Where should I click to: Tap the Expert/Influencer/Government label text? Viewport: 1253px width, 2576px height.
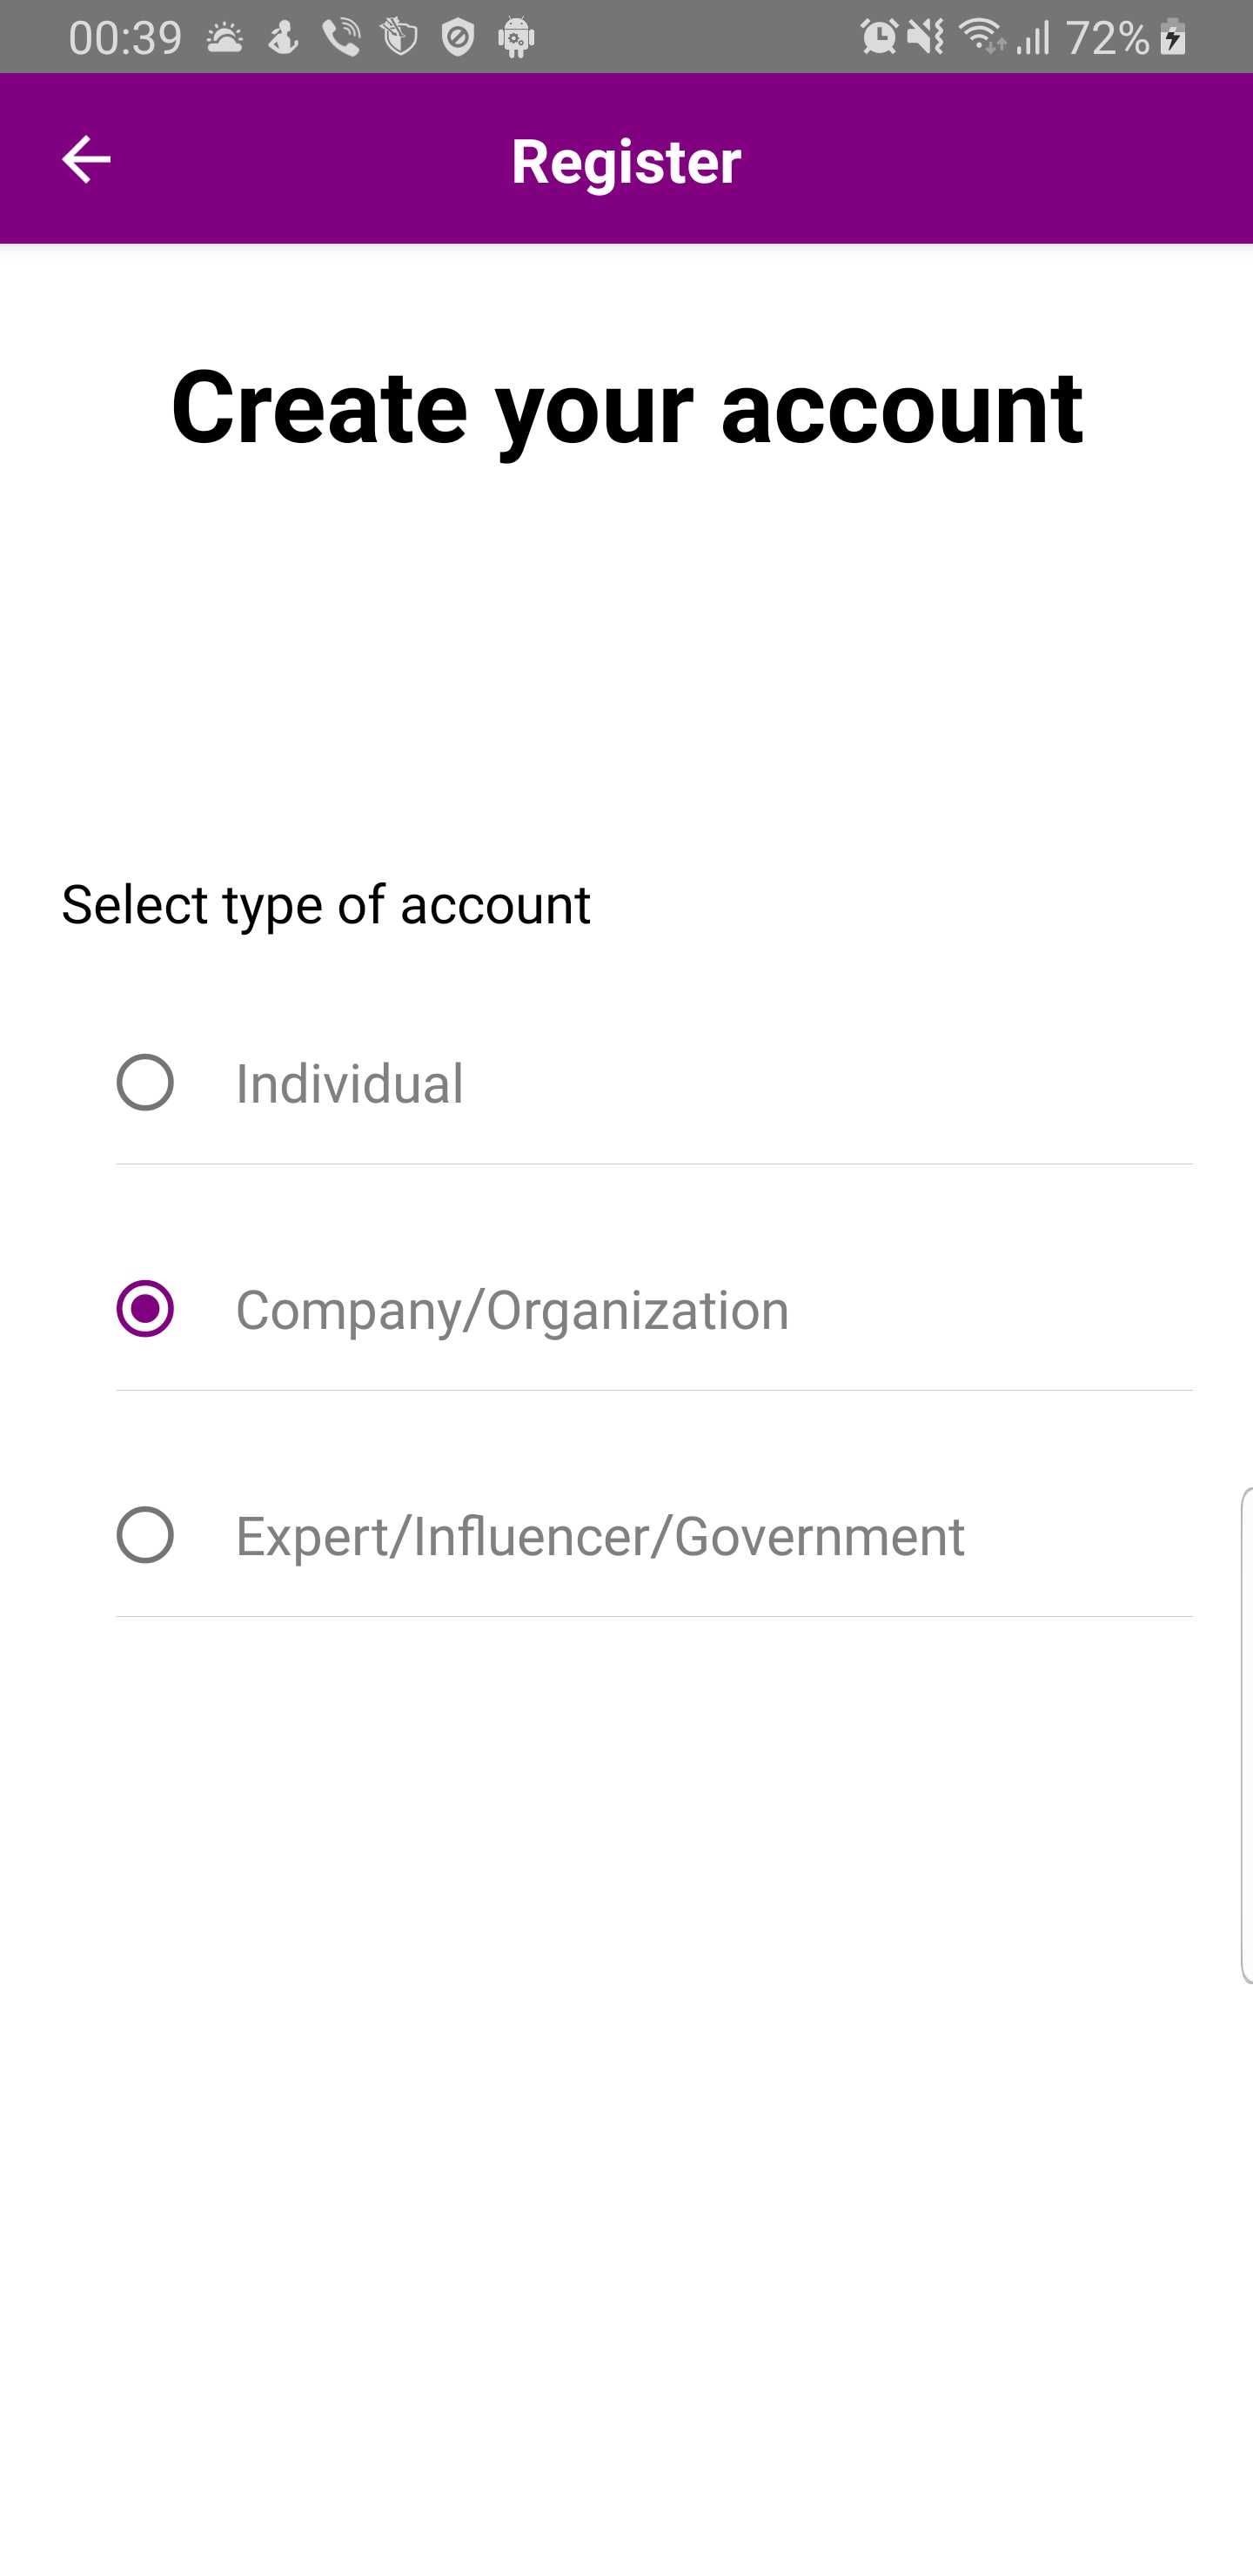click(x=600, y=1536)
